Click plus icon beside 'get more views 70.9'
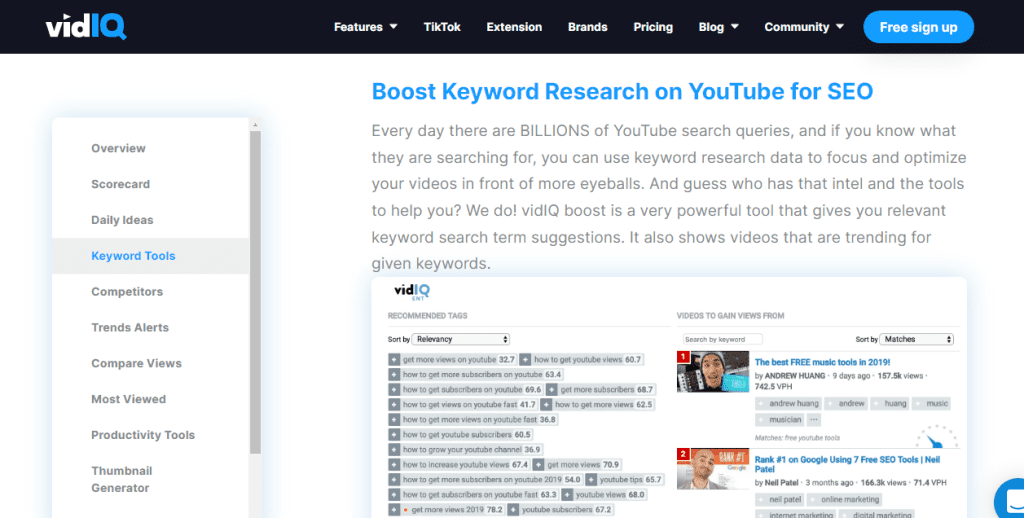1024x518 pixels. tap(538, 465)
